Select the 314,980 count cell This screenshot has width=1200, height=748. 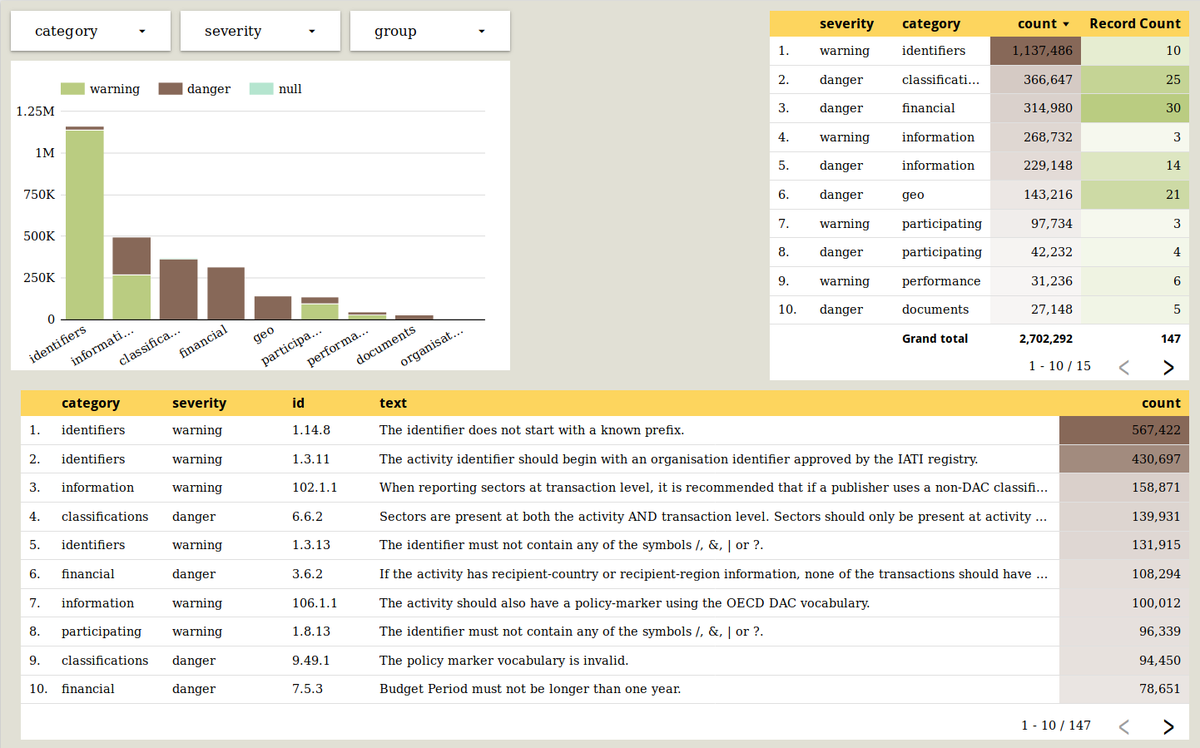[1036, 108]
